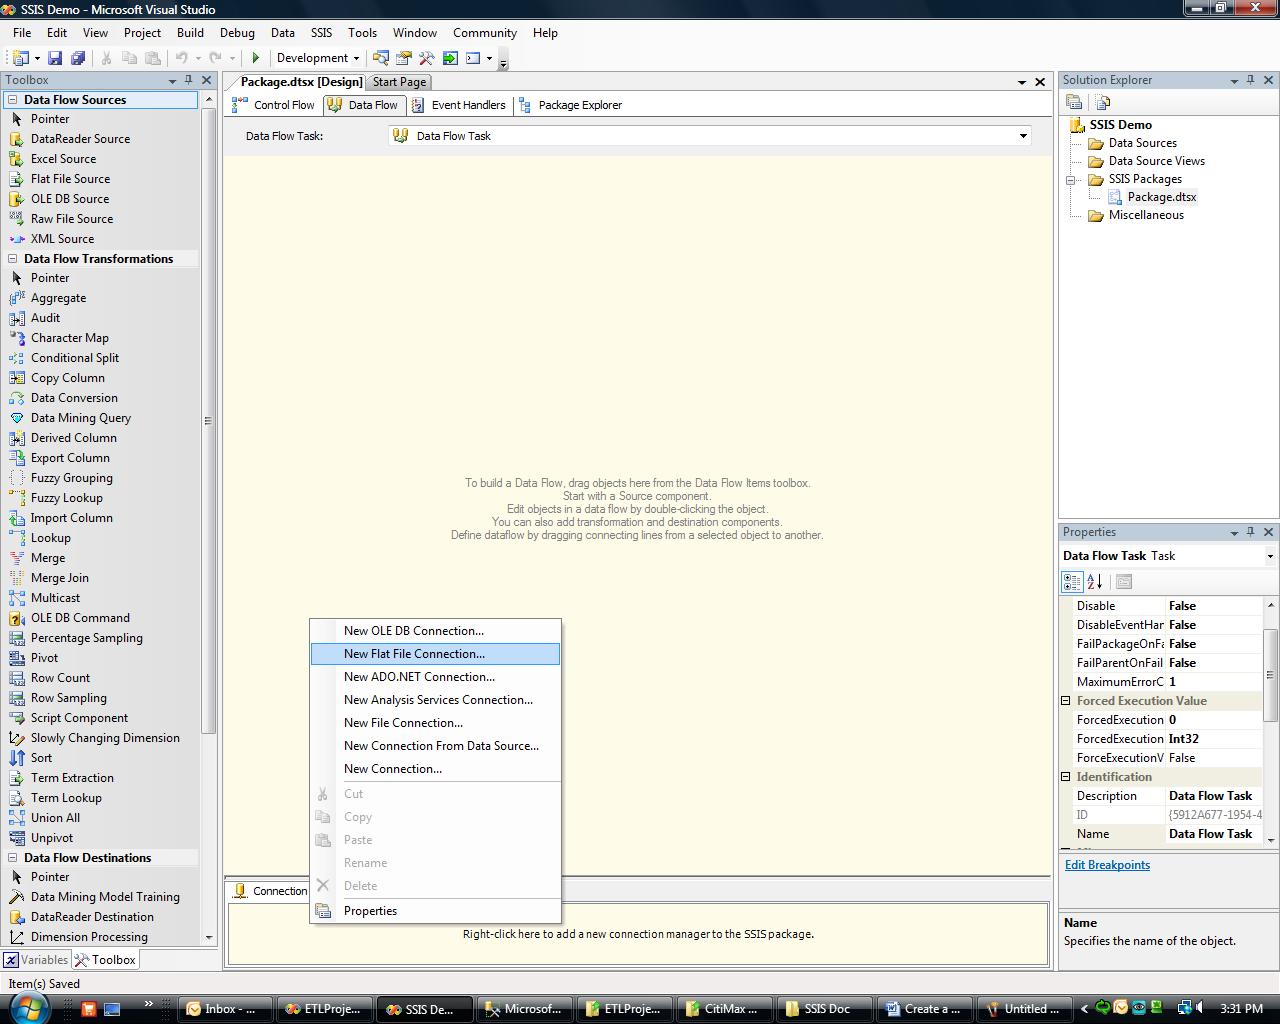Screen dimensions: 1280x1024
Task: Select OLE DB Source in the Toolbox
Action: [69, 199]
